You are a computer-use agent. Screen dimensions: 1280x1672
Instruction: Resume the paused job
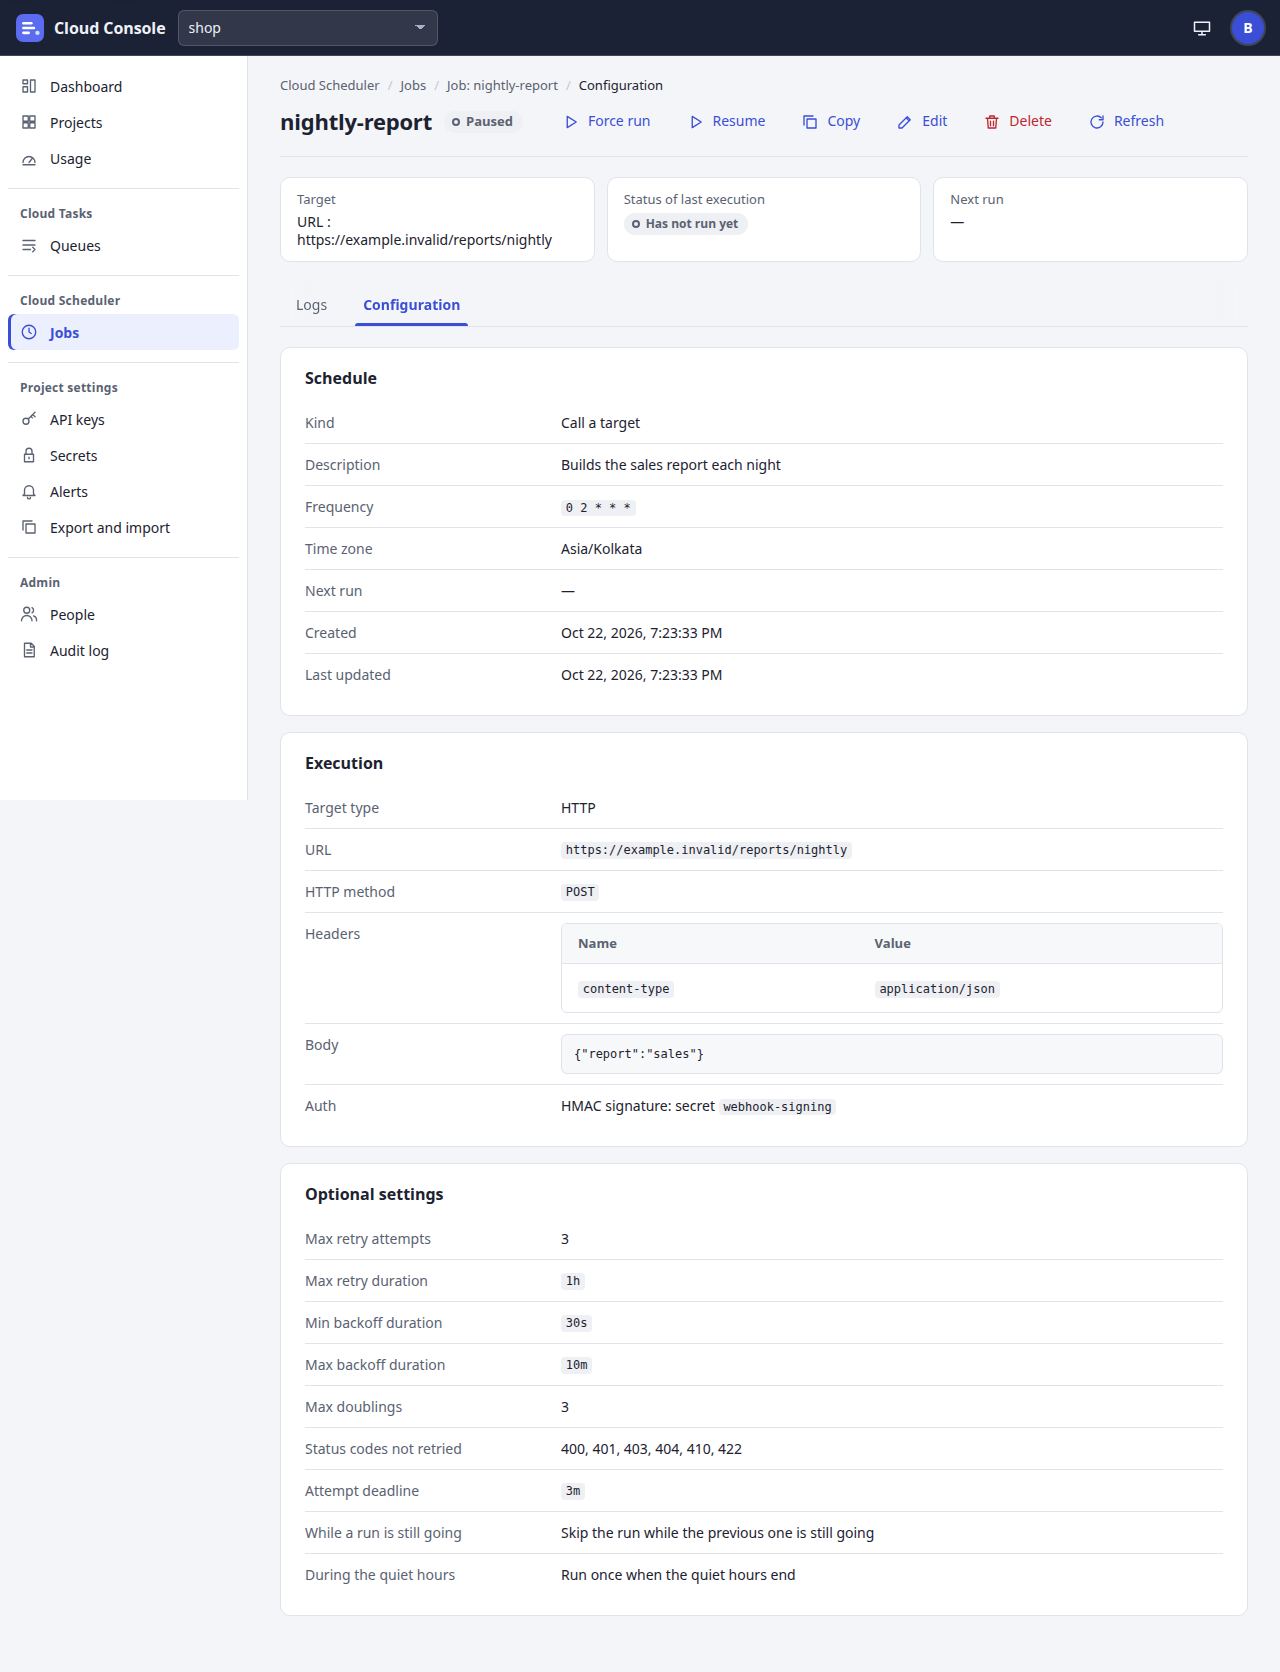(727, 121)
